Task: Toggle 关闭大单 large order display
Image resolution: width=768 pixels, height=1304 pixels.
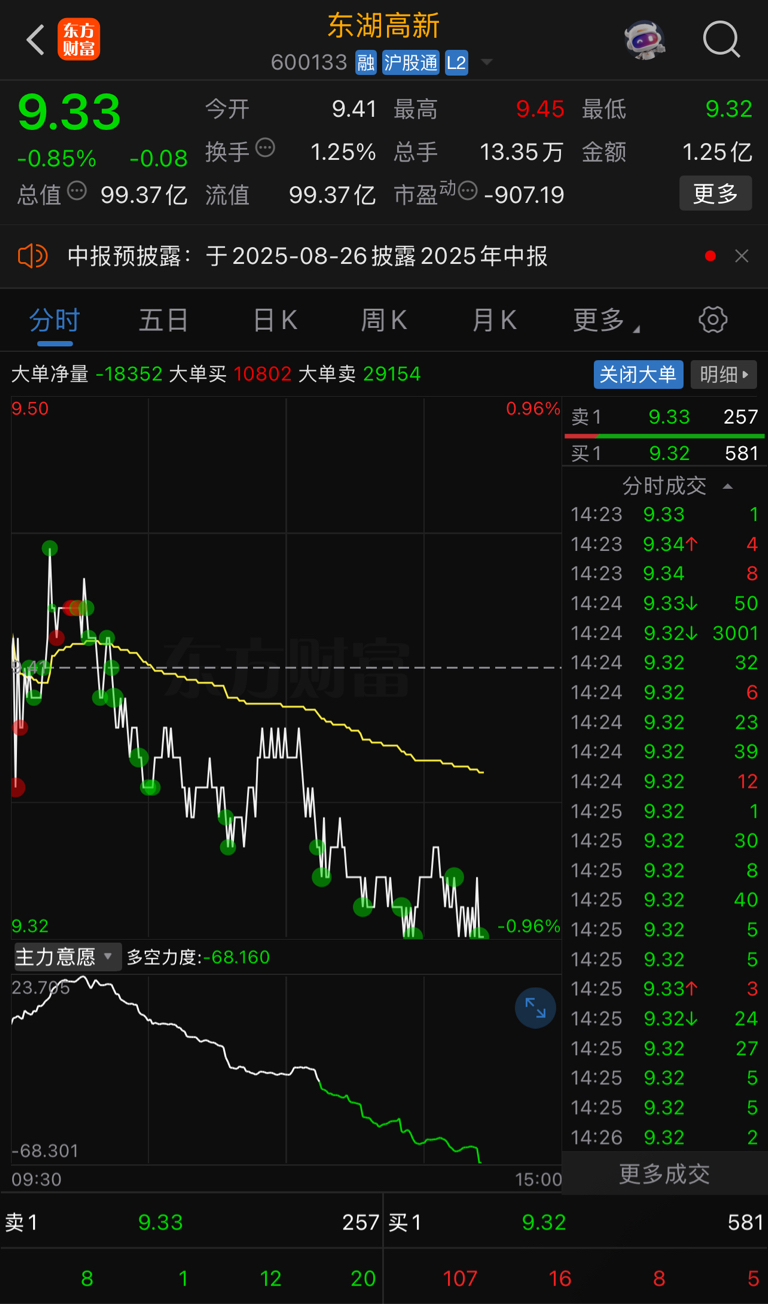Action: [639, 374]
